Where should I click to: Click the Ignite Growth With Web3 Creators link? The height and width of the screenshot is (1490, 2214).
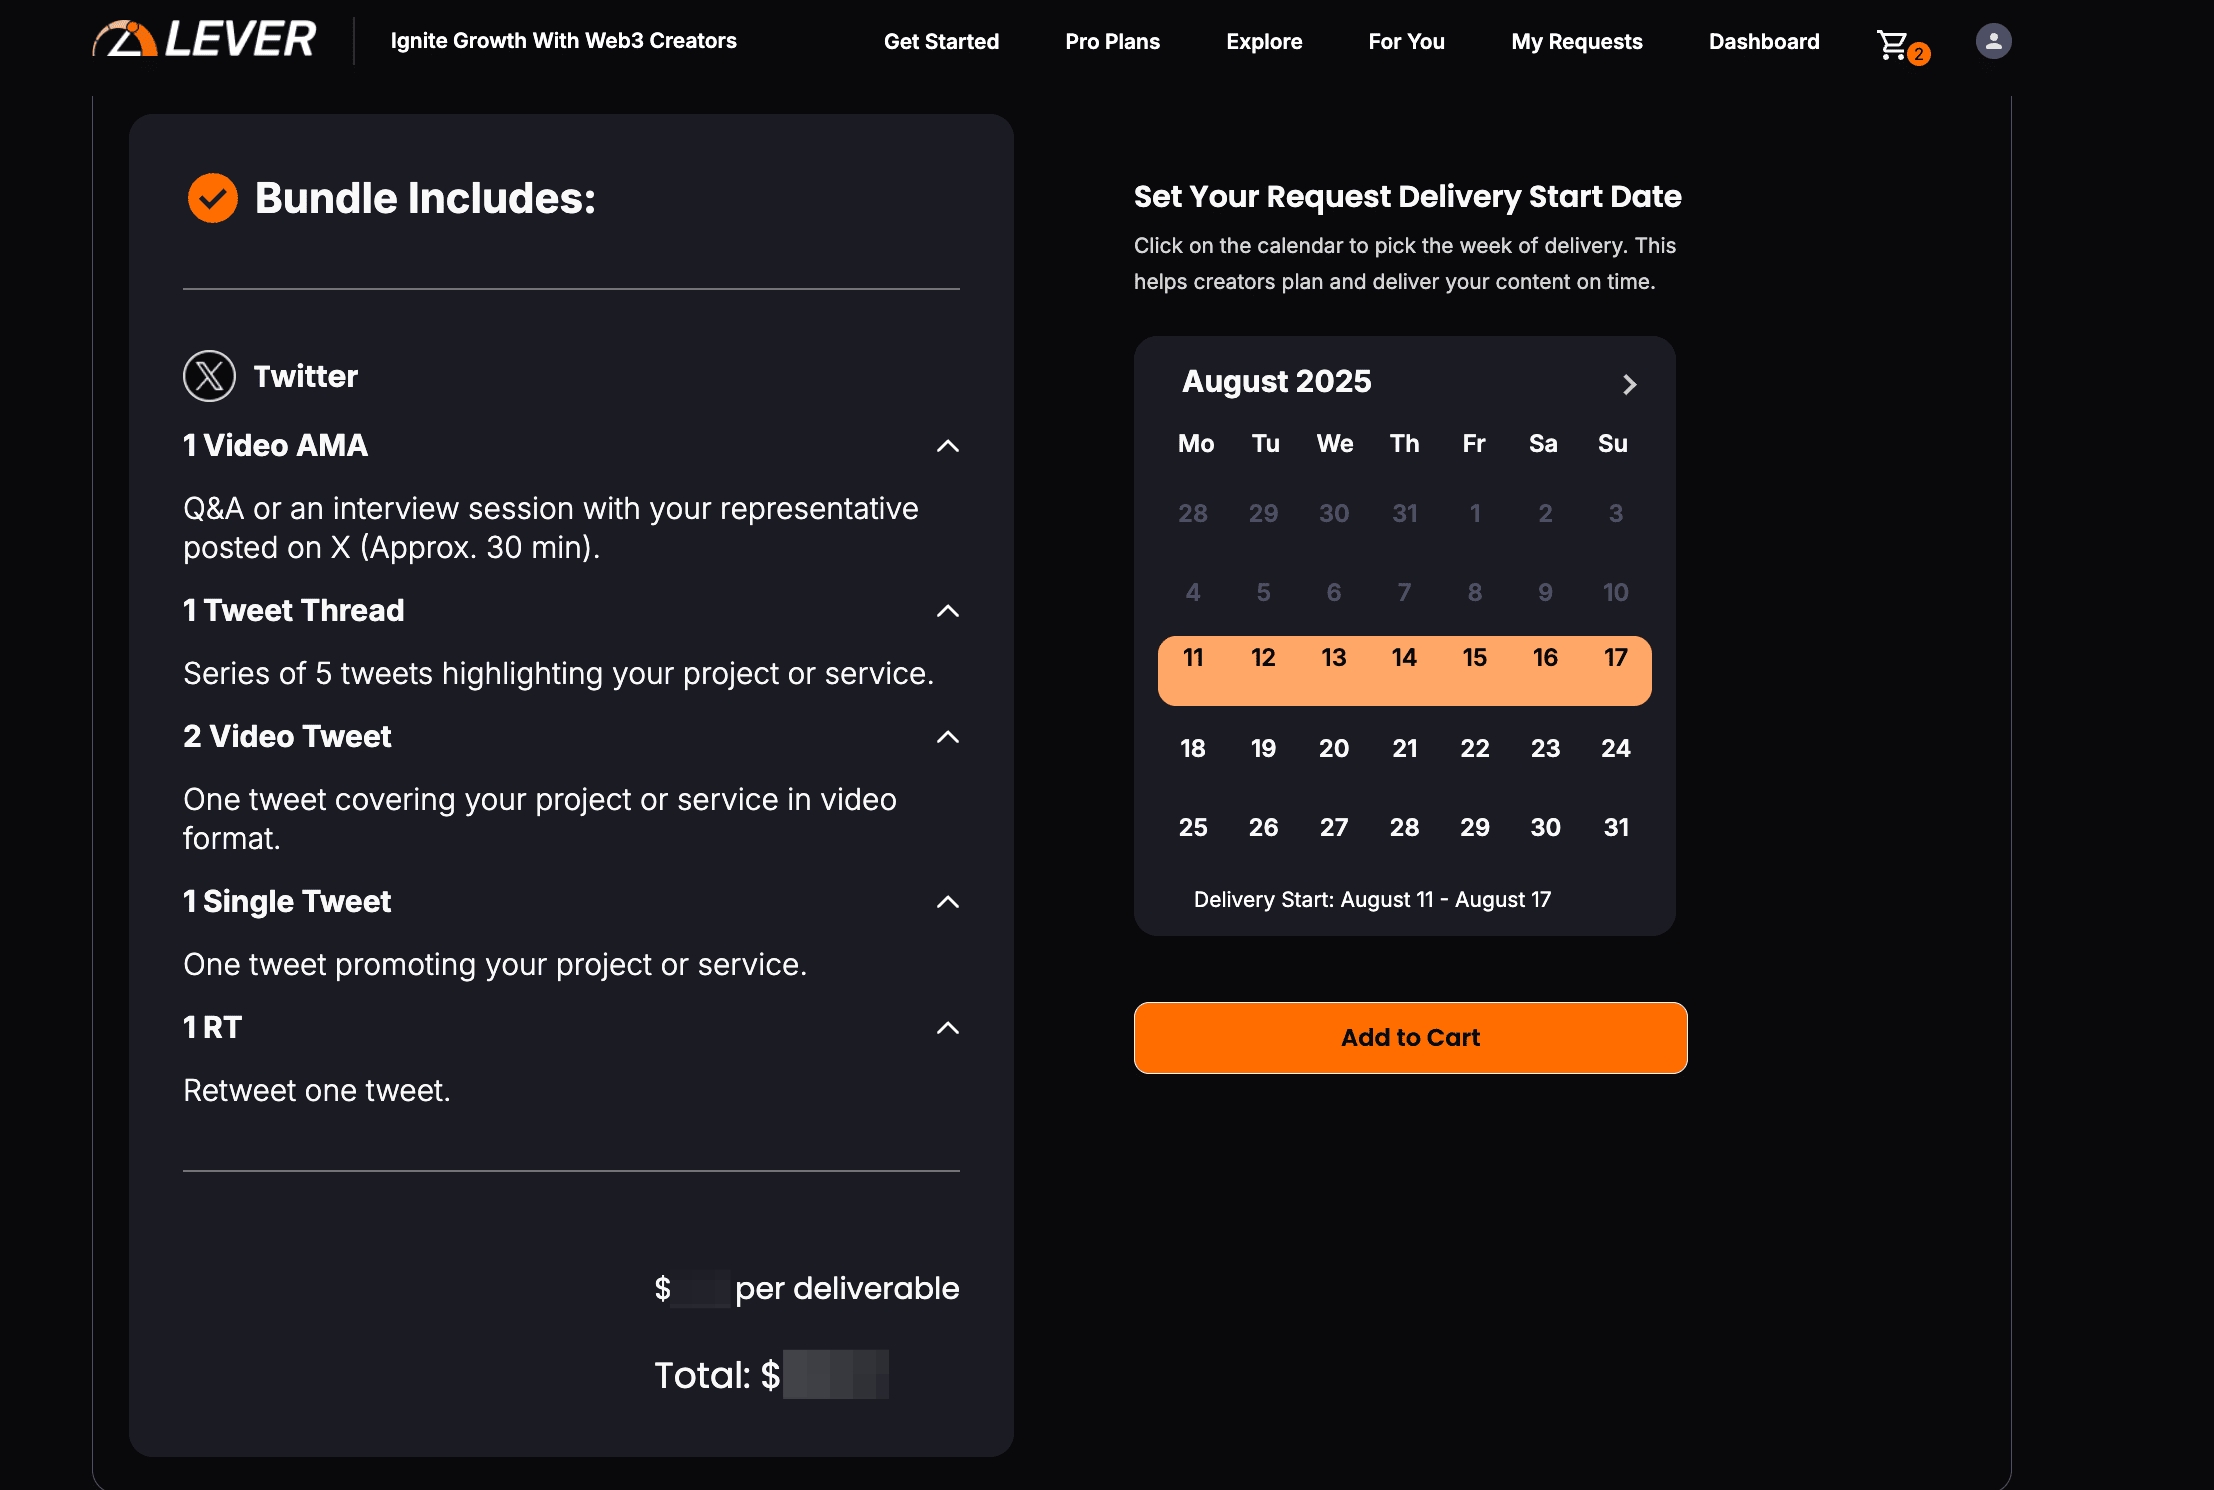click(x=563, y=40)
